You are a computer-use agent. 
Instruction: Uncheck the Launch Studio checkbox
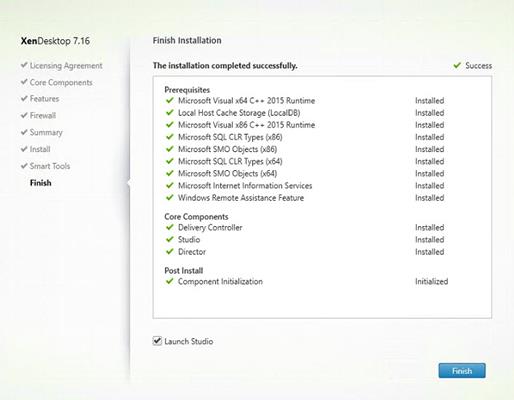pos(157,341)
